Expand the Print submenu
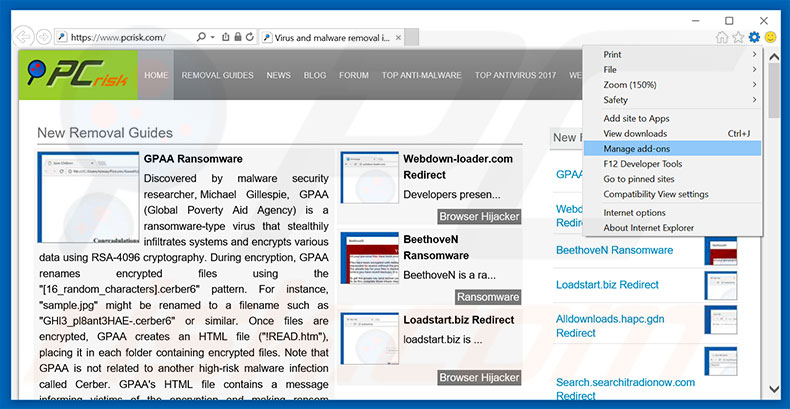Screen dimensions: 790x409 pyautogui.click(x=672, y=54)
